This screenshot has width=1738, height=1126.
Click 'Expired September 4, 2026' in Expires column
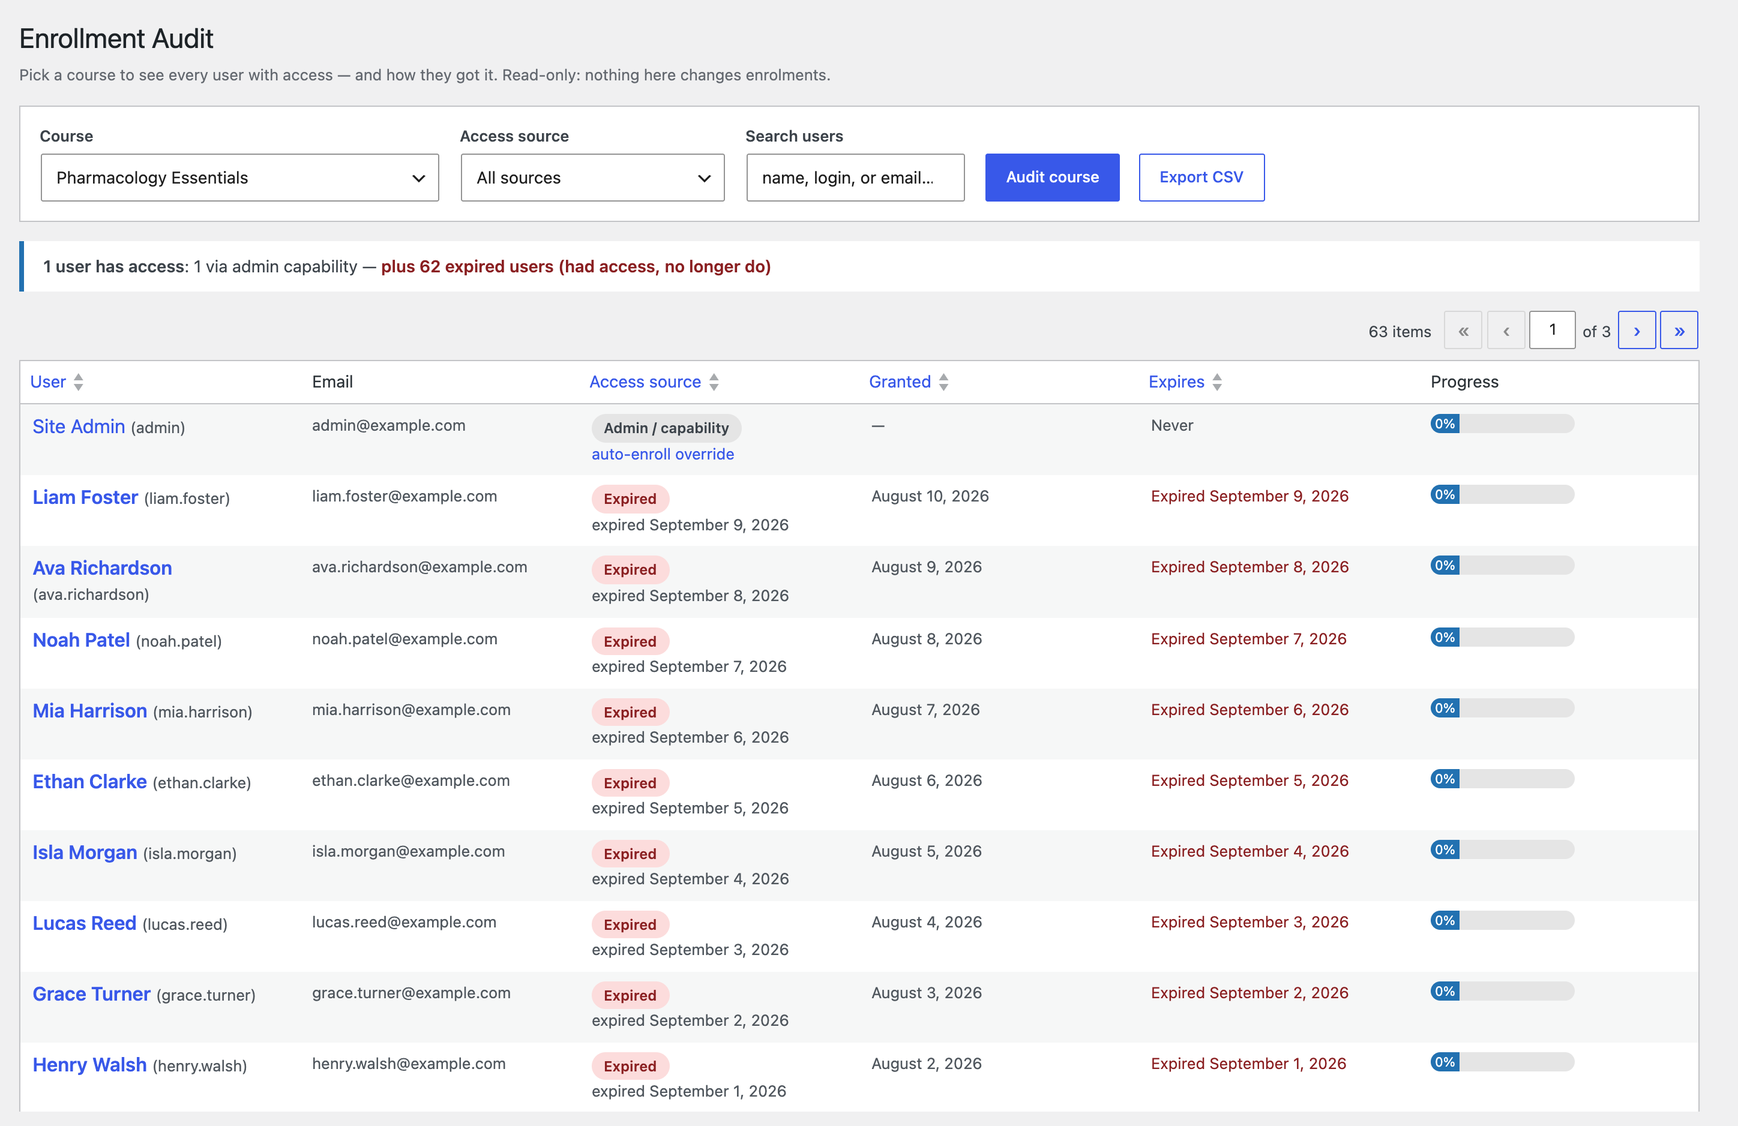click(x=1249, y=851)
